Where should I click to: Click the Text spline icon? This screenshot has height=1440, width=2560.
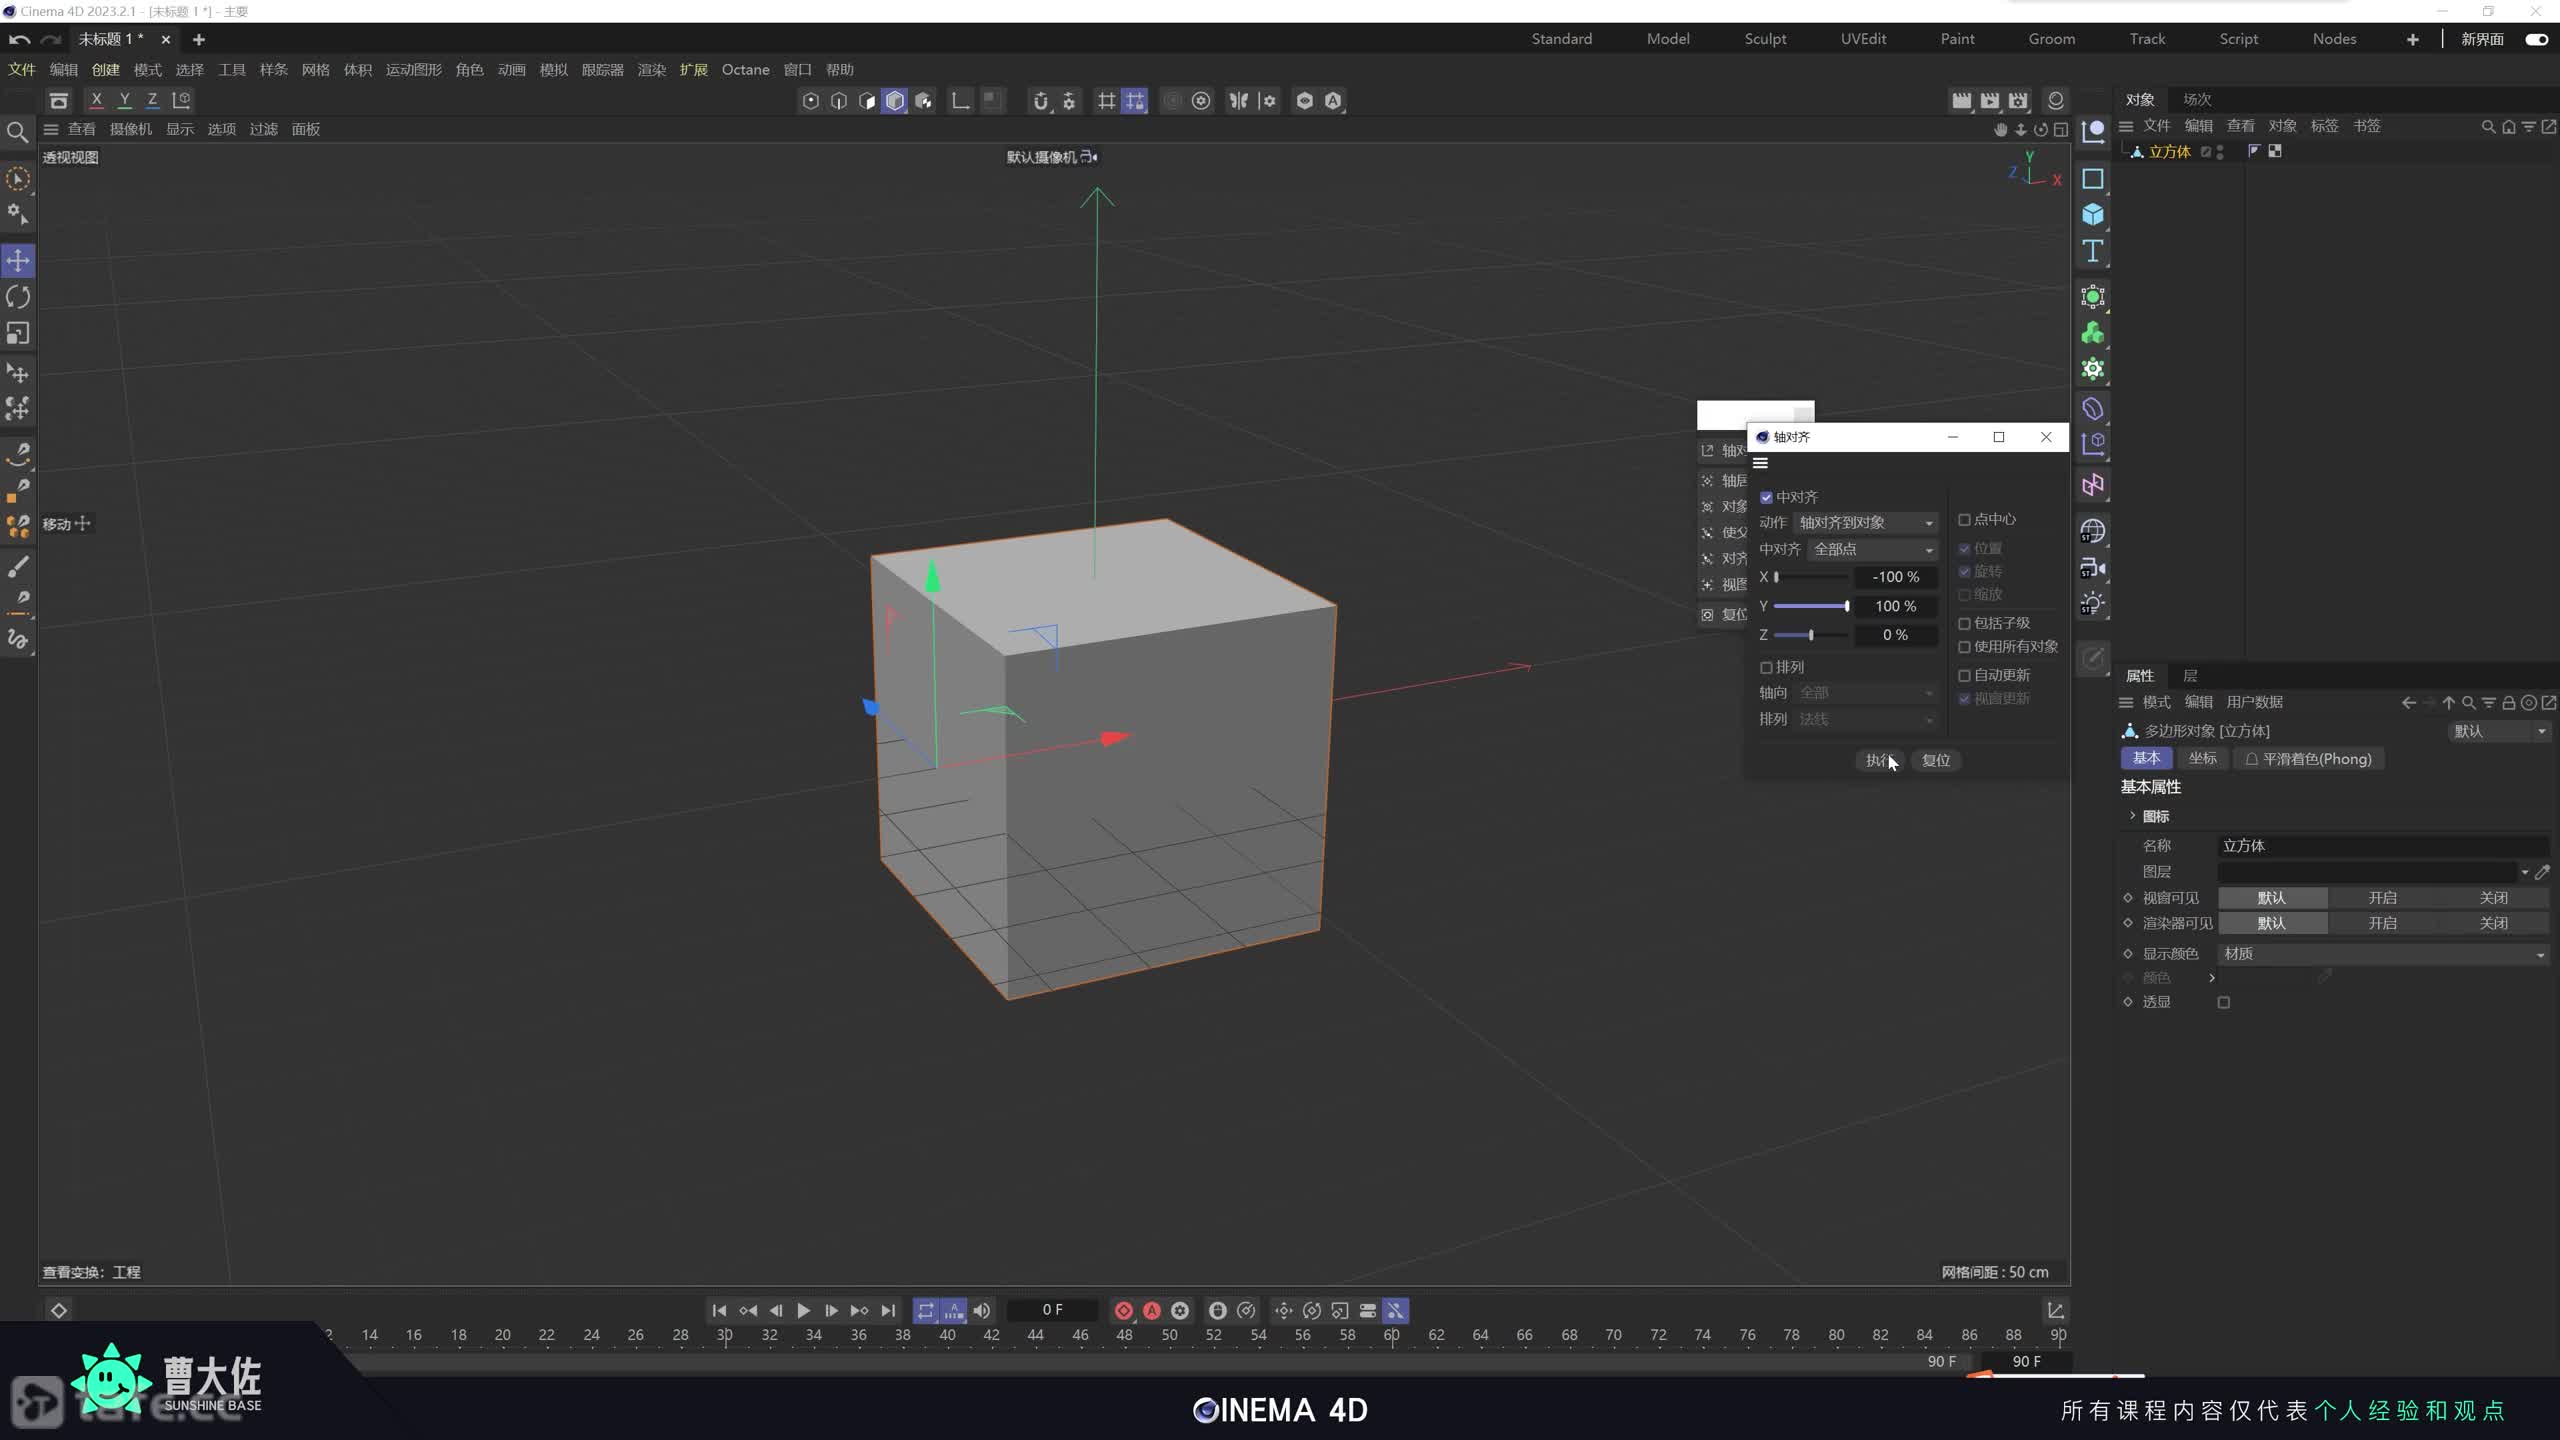tap(2092, 251)
